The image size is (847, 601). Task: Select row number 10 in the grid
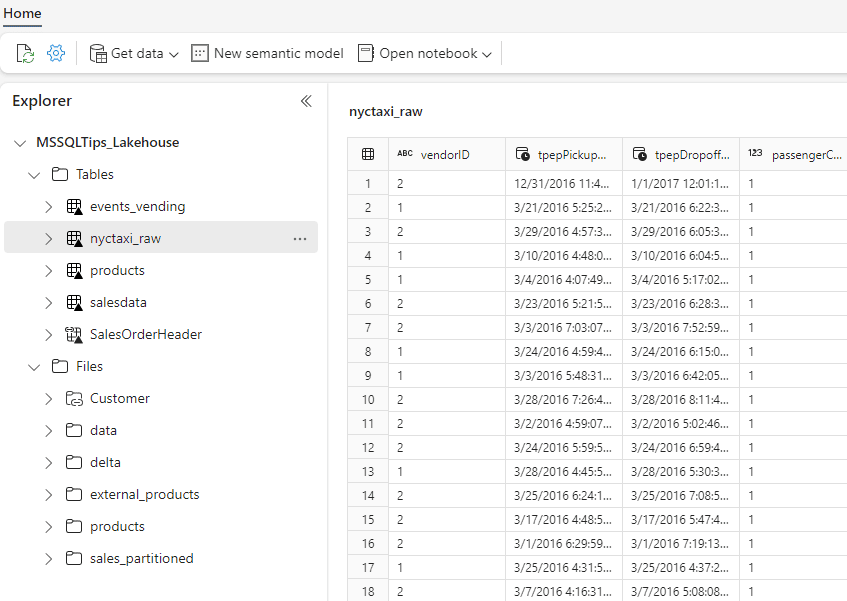point(368,400)
